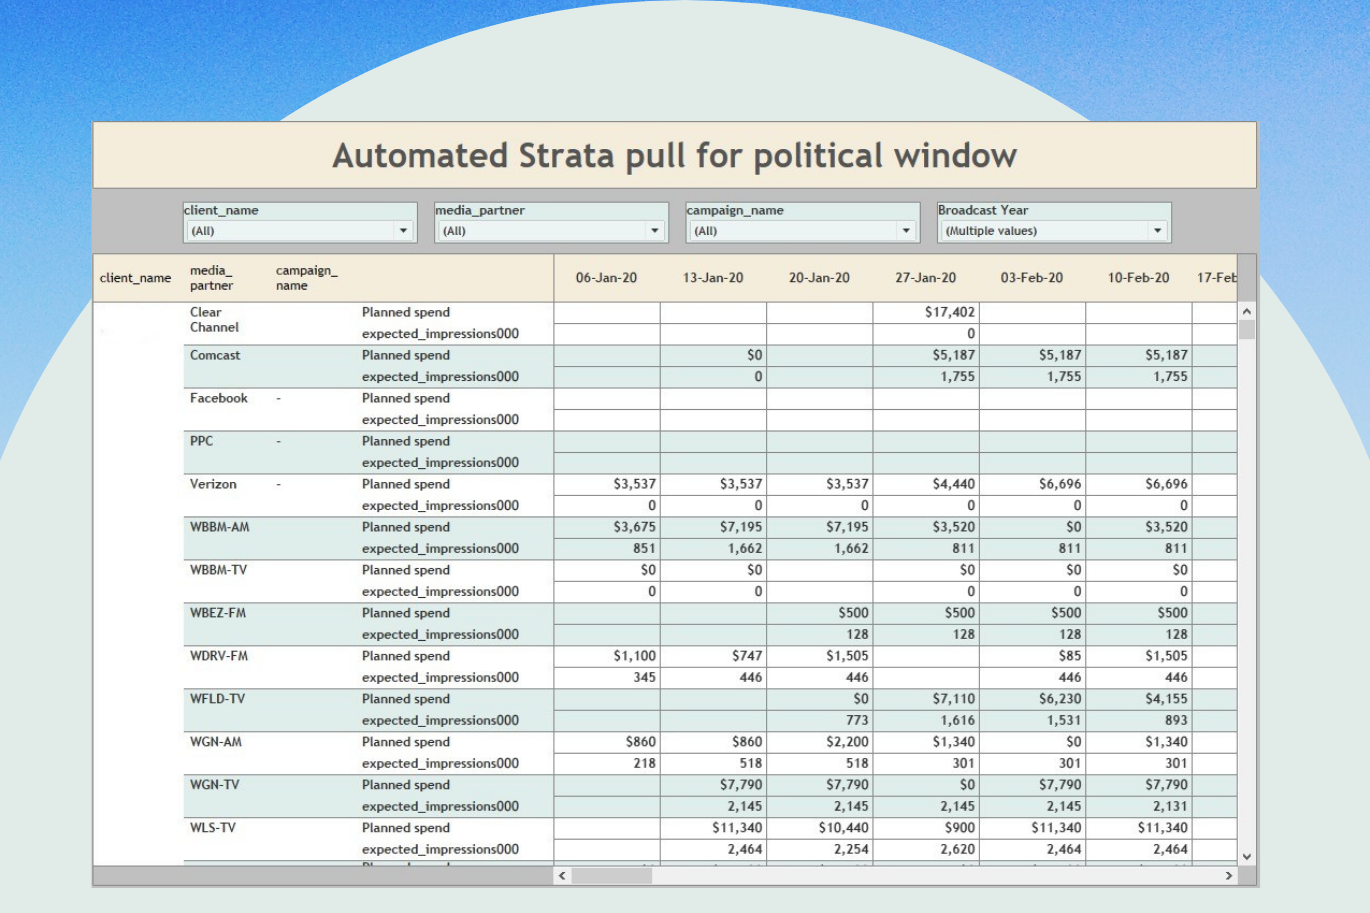1370x913 pixels.
Task: Select the WGN-TV media partner row
Action: click(x=215, y=785)
